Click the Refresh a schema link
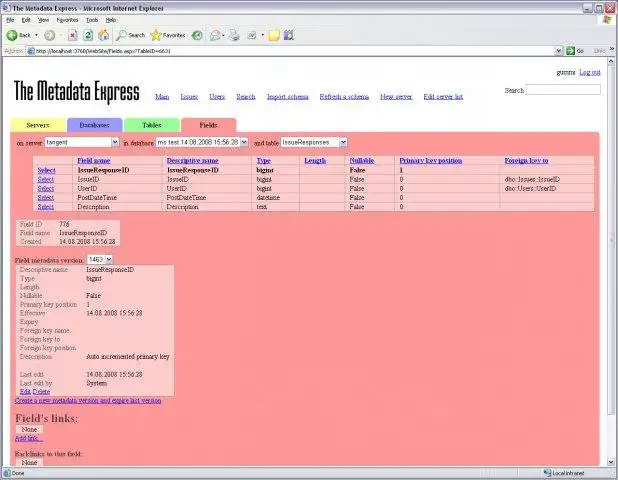This screenshot has width=618, height=480. click(344, 97)
